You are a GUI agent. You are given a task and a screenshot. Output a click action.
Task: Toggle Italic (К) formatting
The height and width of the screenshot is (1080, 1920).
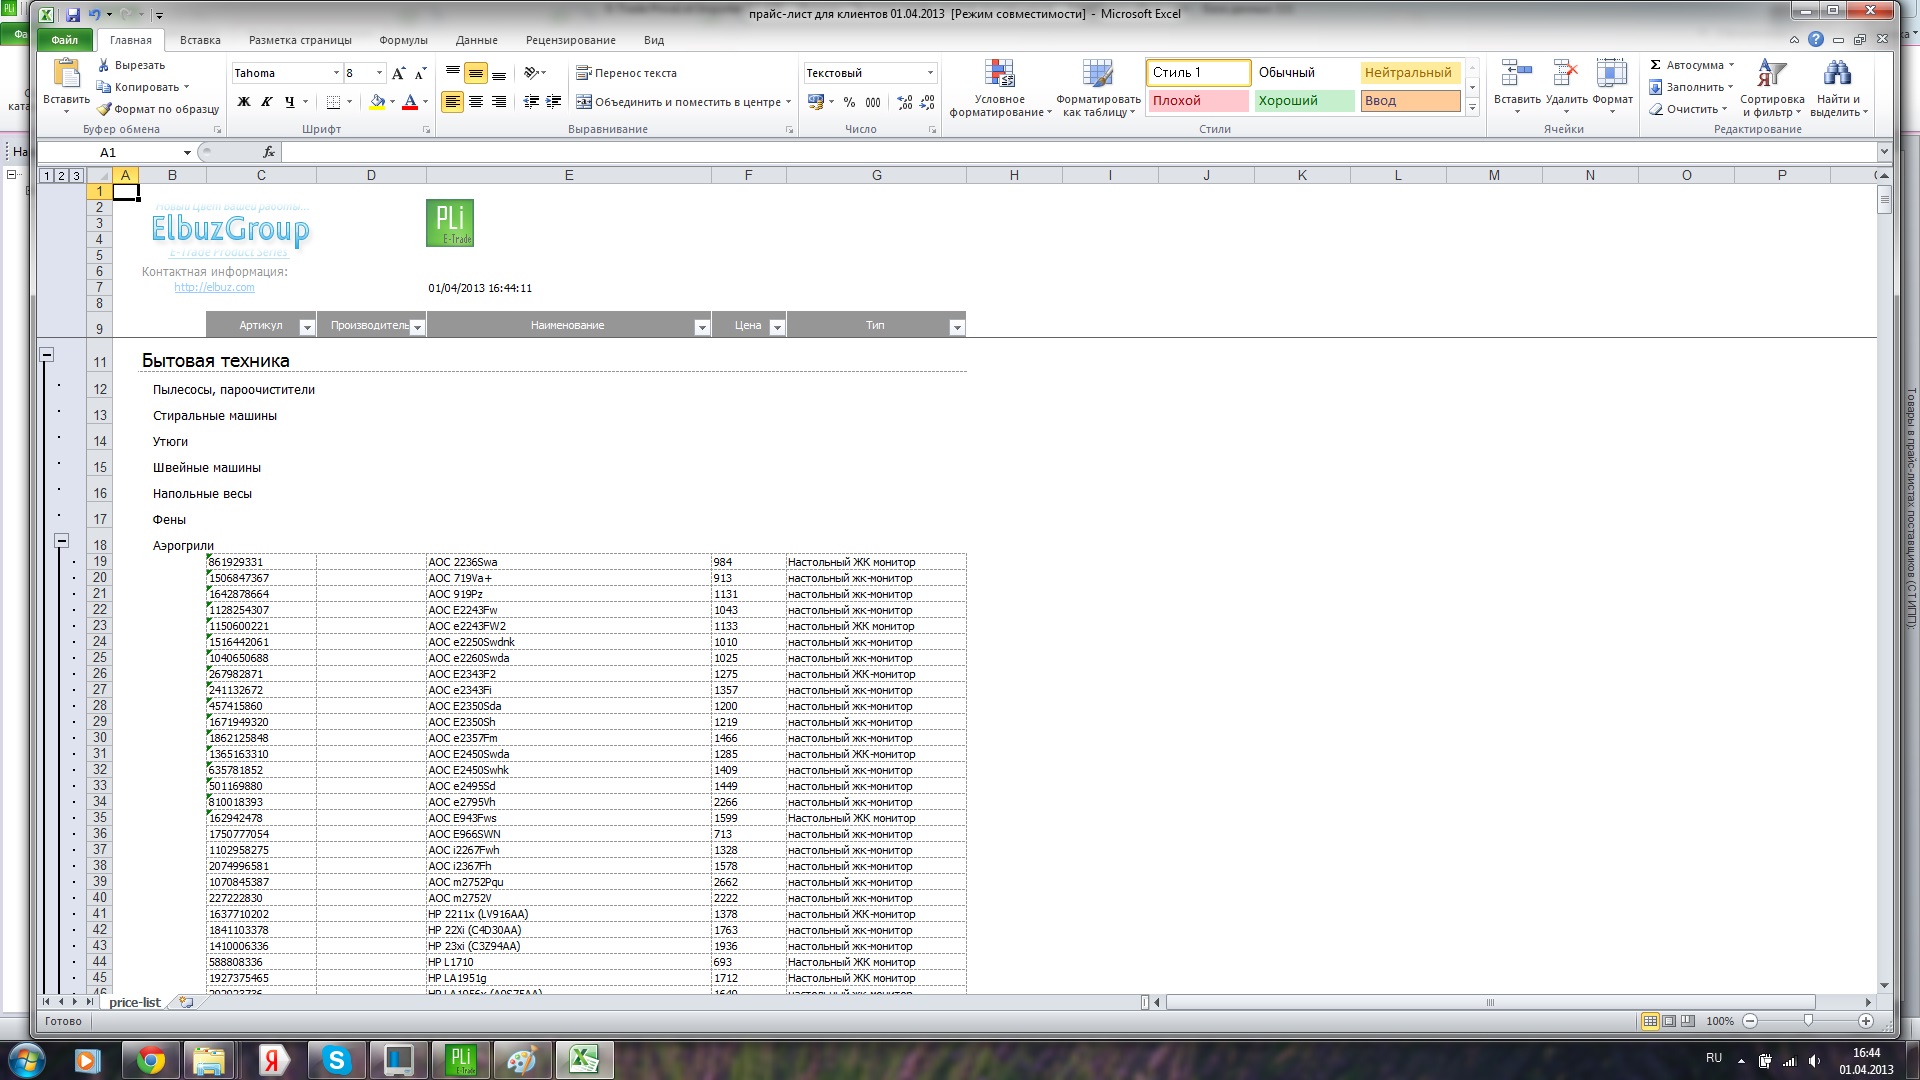coord(267,102)
